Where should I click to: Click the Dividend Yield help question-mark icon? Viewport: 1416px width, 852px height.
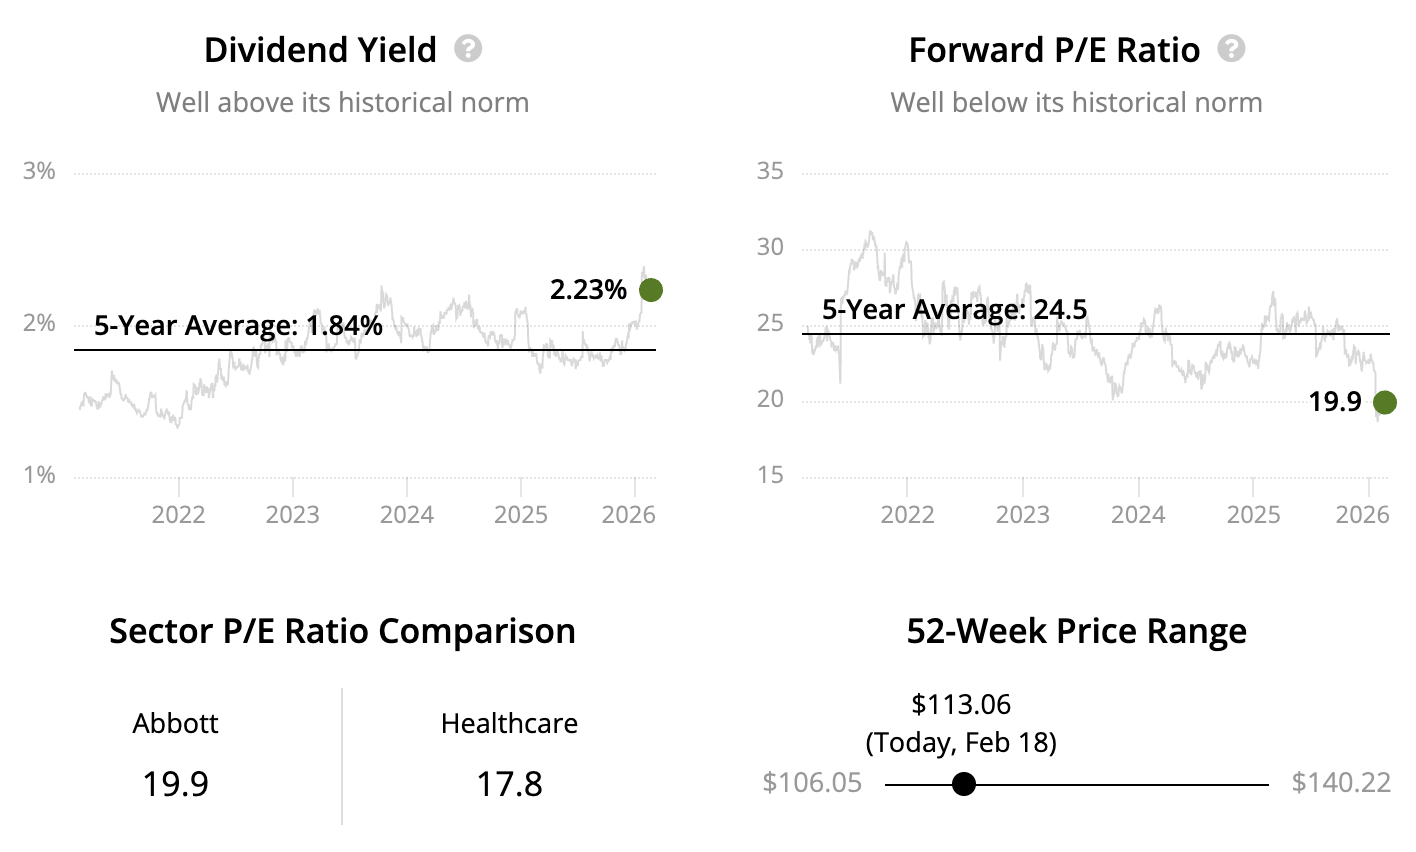point(468,49)
